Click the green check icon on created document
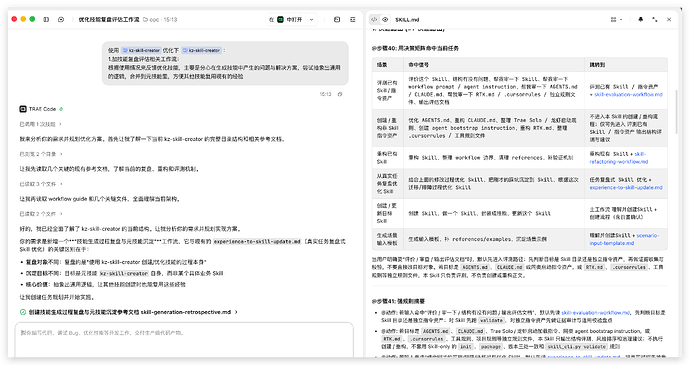690x365 pixels. (x=23, y=312)
